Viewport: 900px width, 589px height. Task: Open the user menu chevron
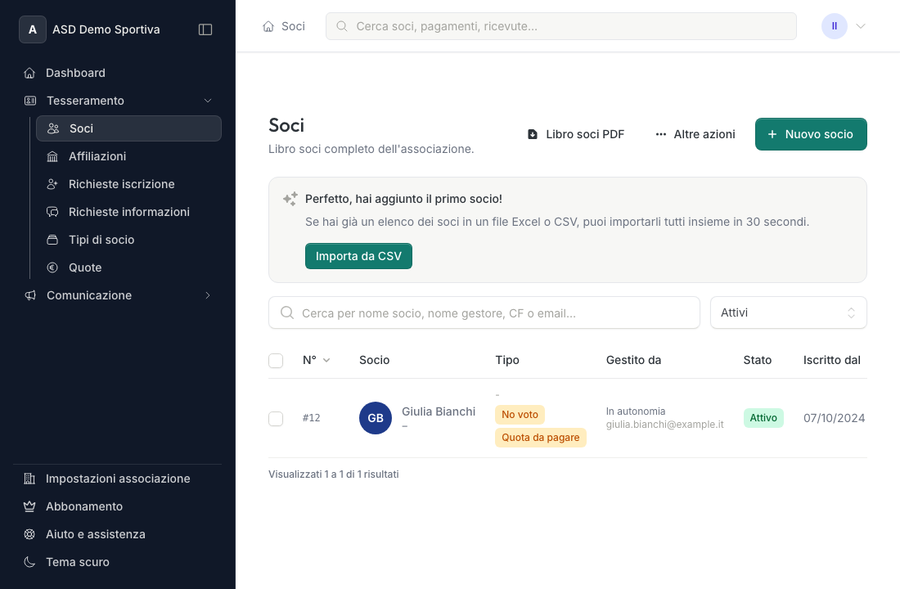(860, 26)
